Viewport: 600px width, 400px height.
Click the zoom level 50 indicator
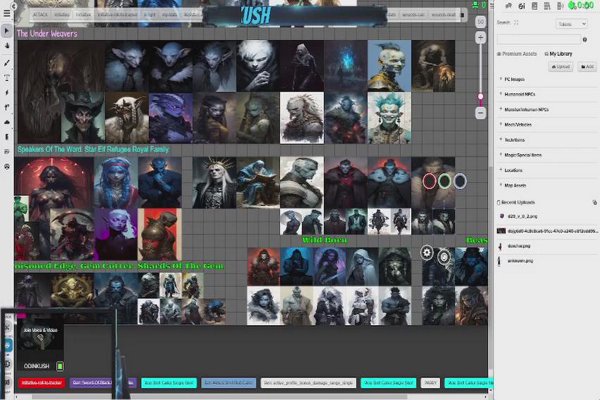481,22
